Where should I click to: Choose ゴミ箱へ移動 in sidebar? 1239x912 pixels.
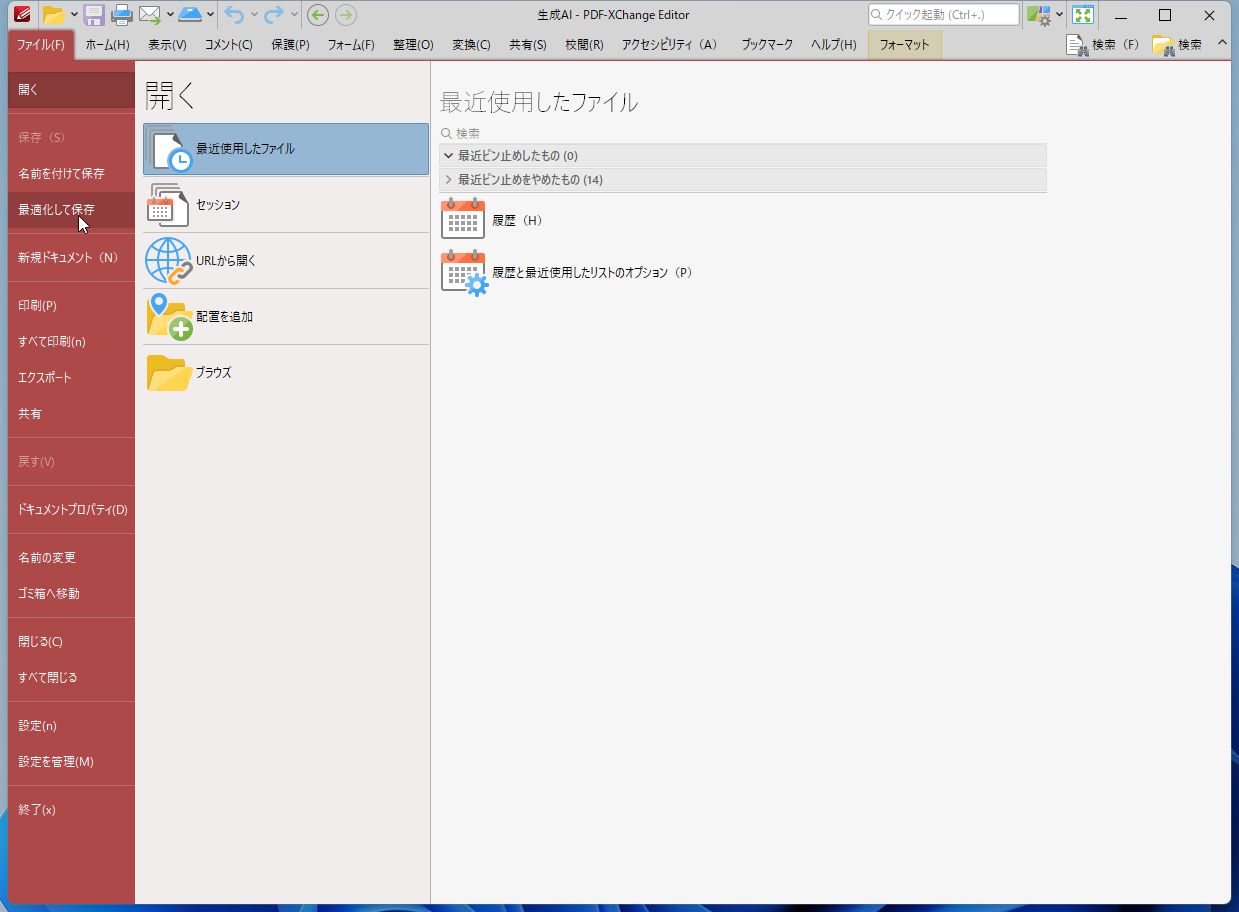point(71,594)
